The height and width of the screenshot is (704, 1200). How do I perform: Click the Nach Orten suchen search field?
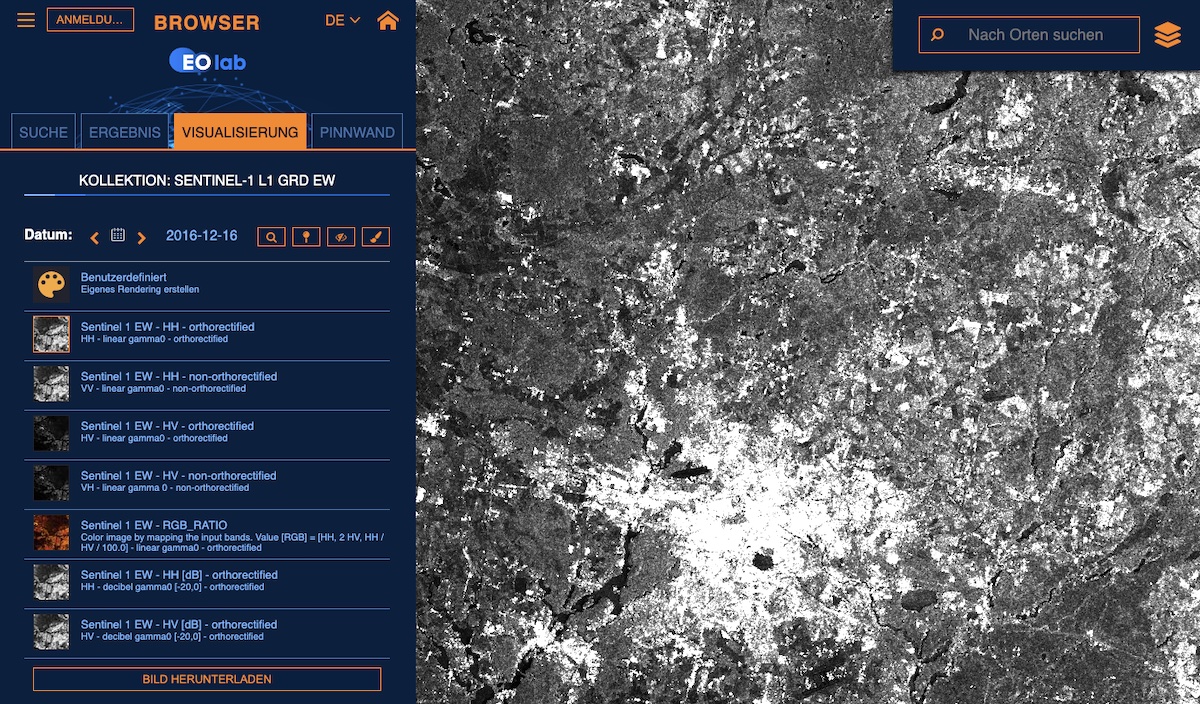coord(1035,35)
